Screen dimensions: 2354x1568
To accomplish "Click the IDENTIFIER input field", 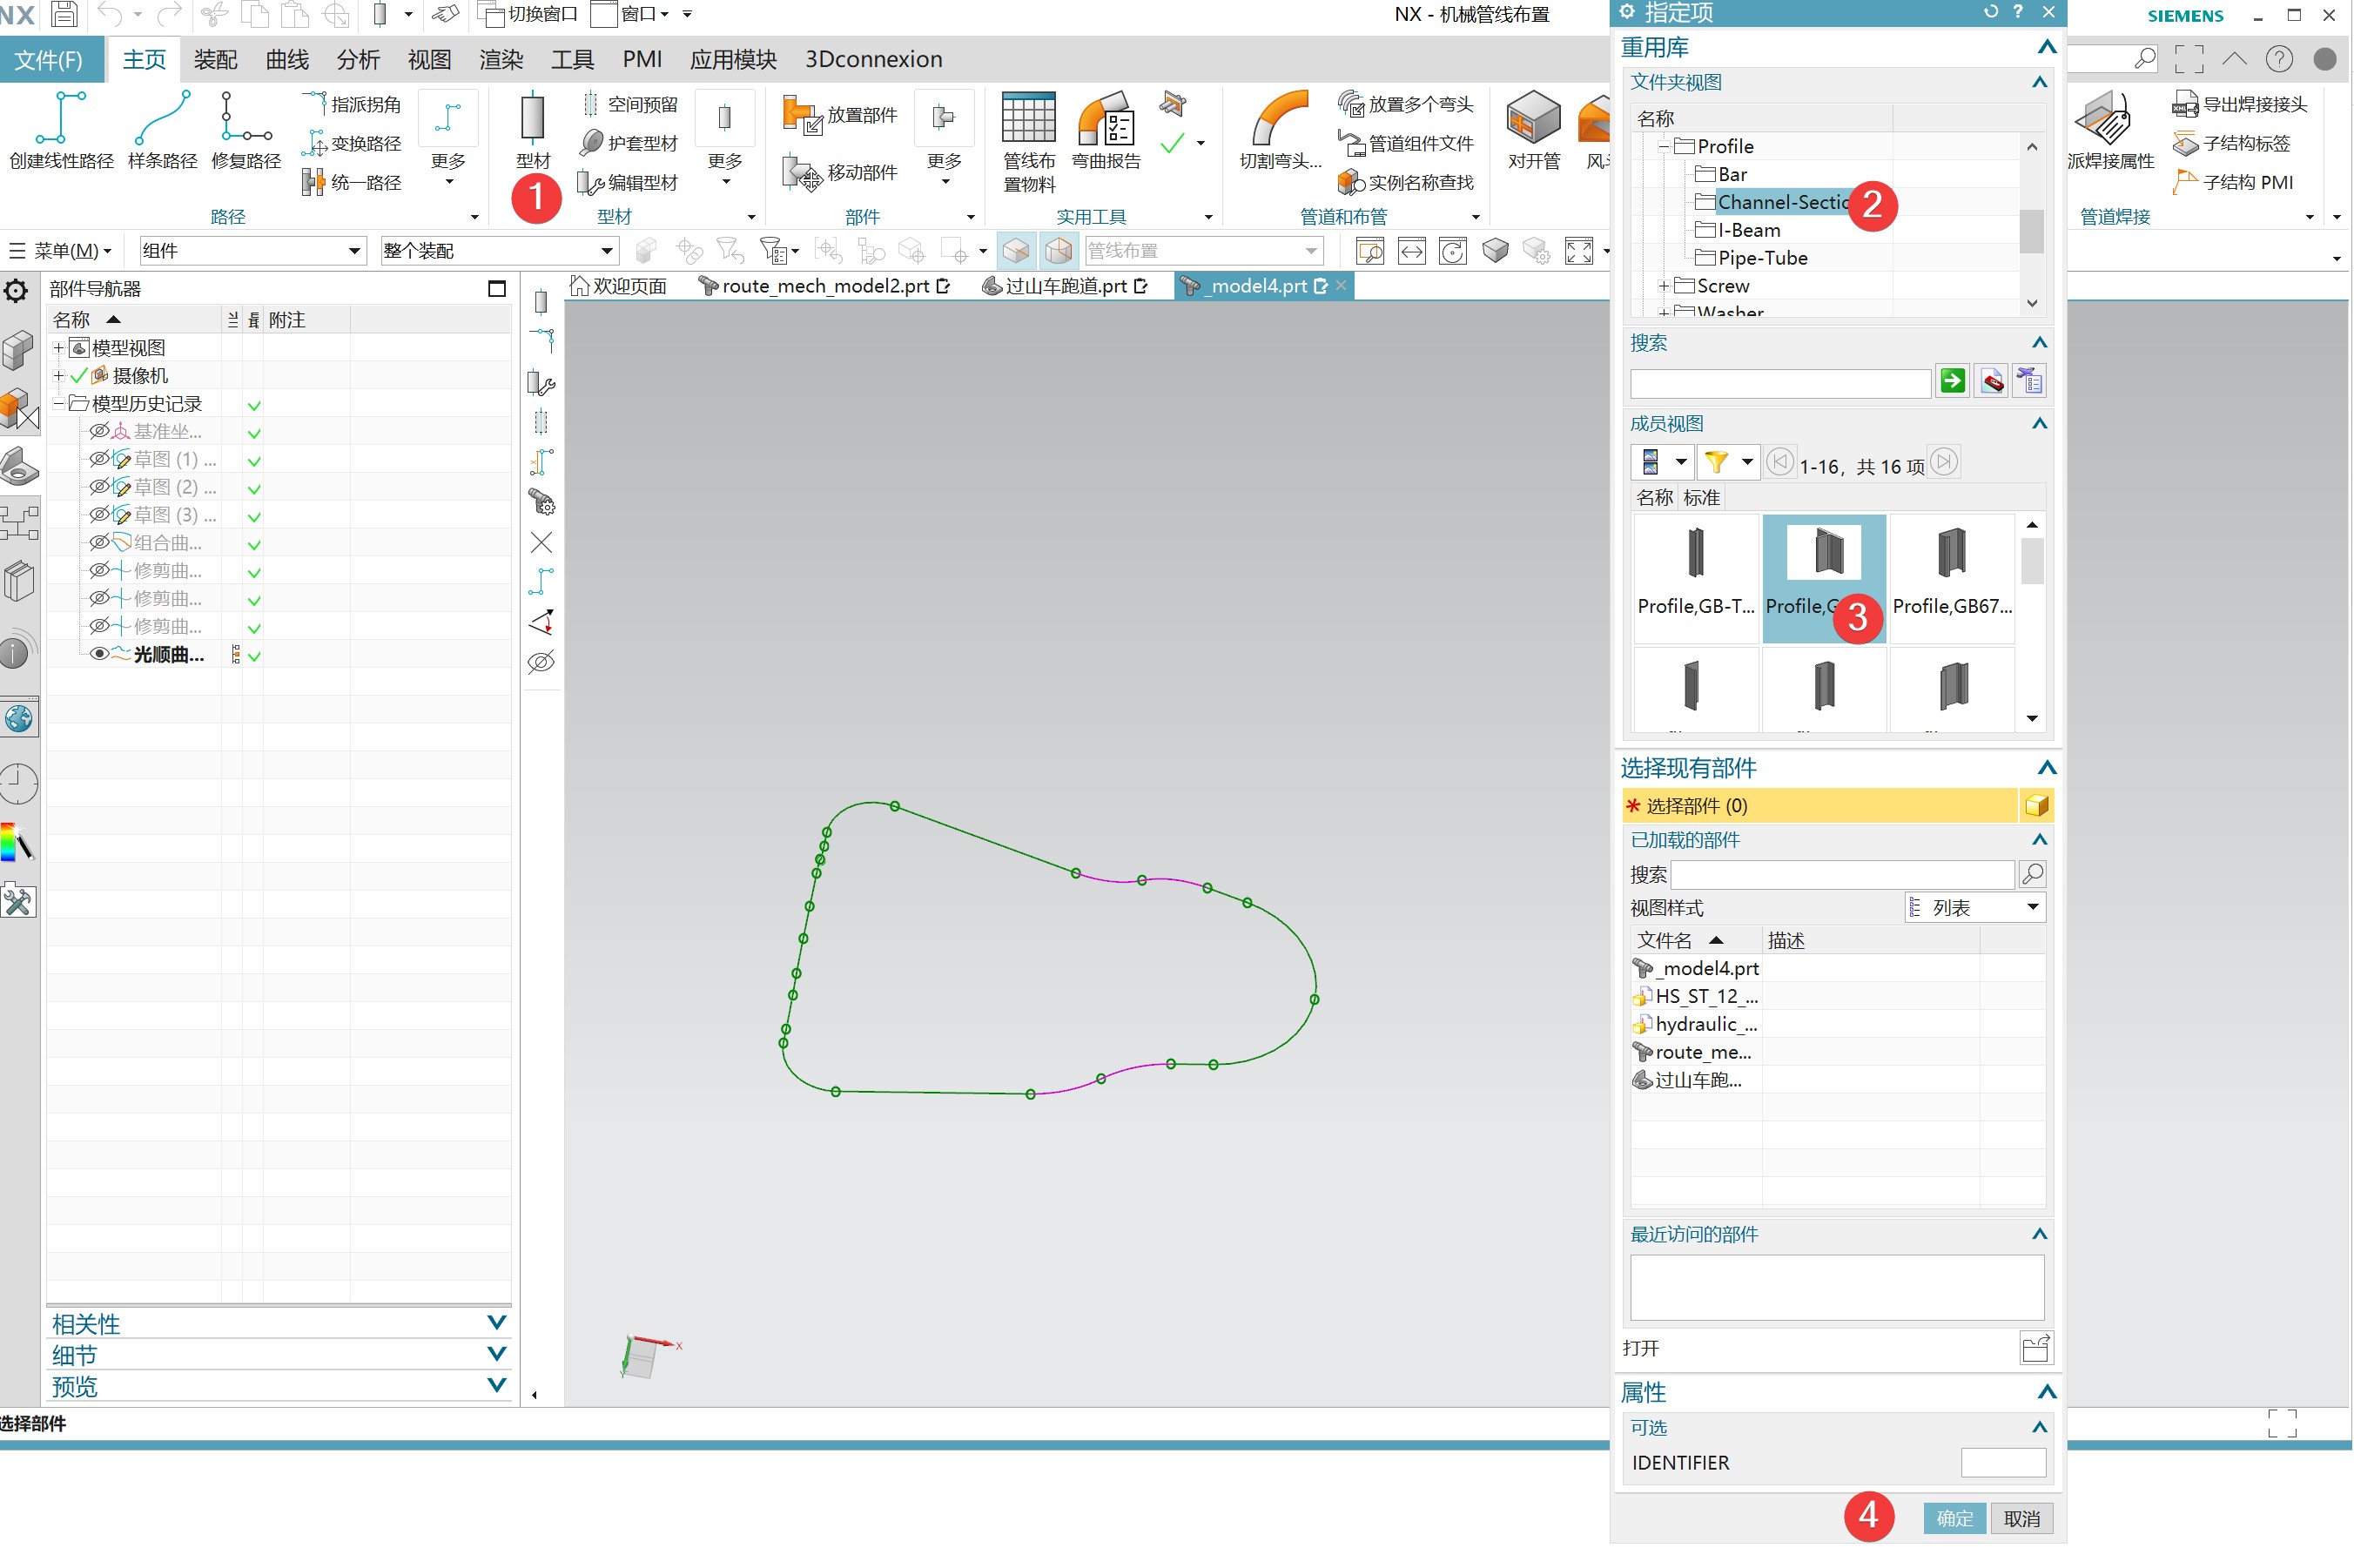I will (x=2003, y=1462).
